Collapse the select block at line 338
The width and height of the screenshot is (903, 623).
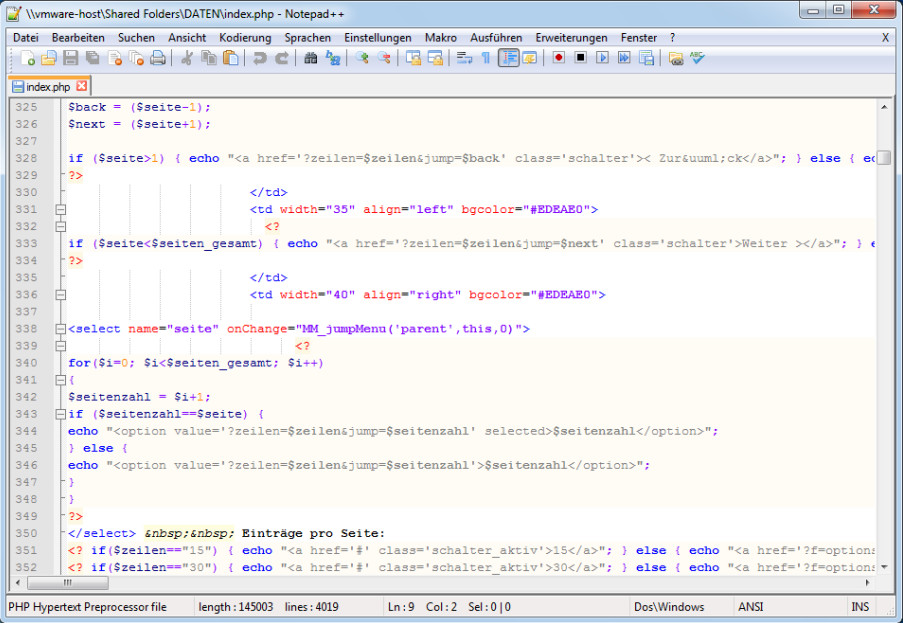point(60,329)
